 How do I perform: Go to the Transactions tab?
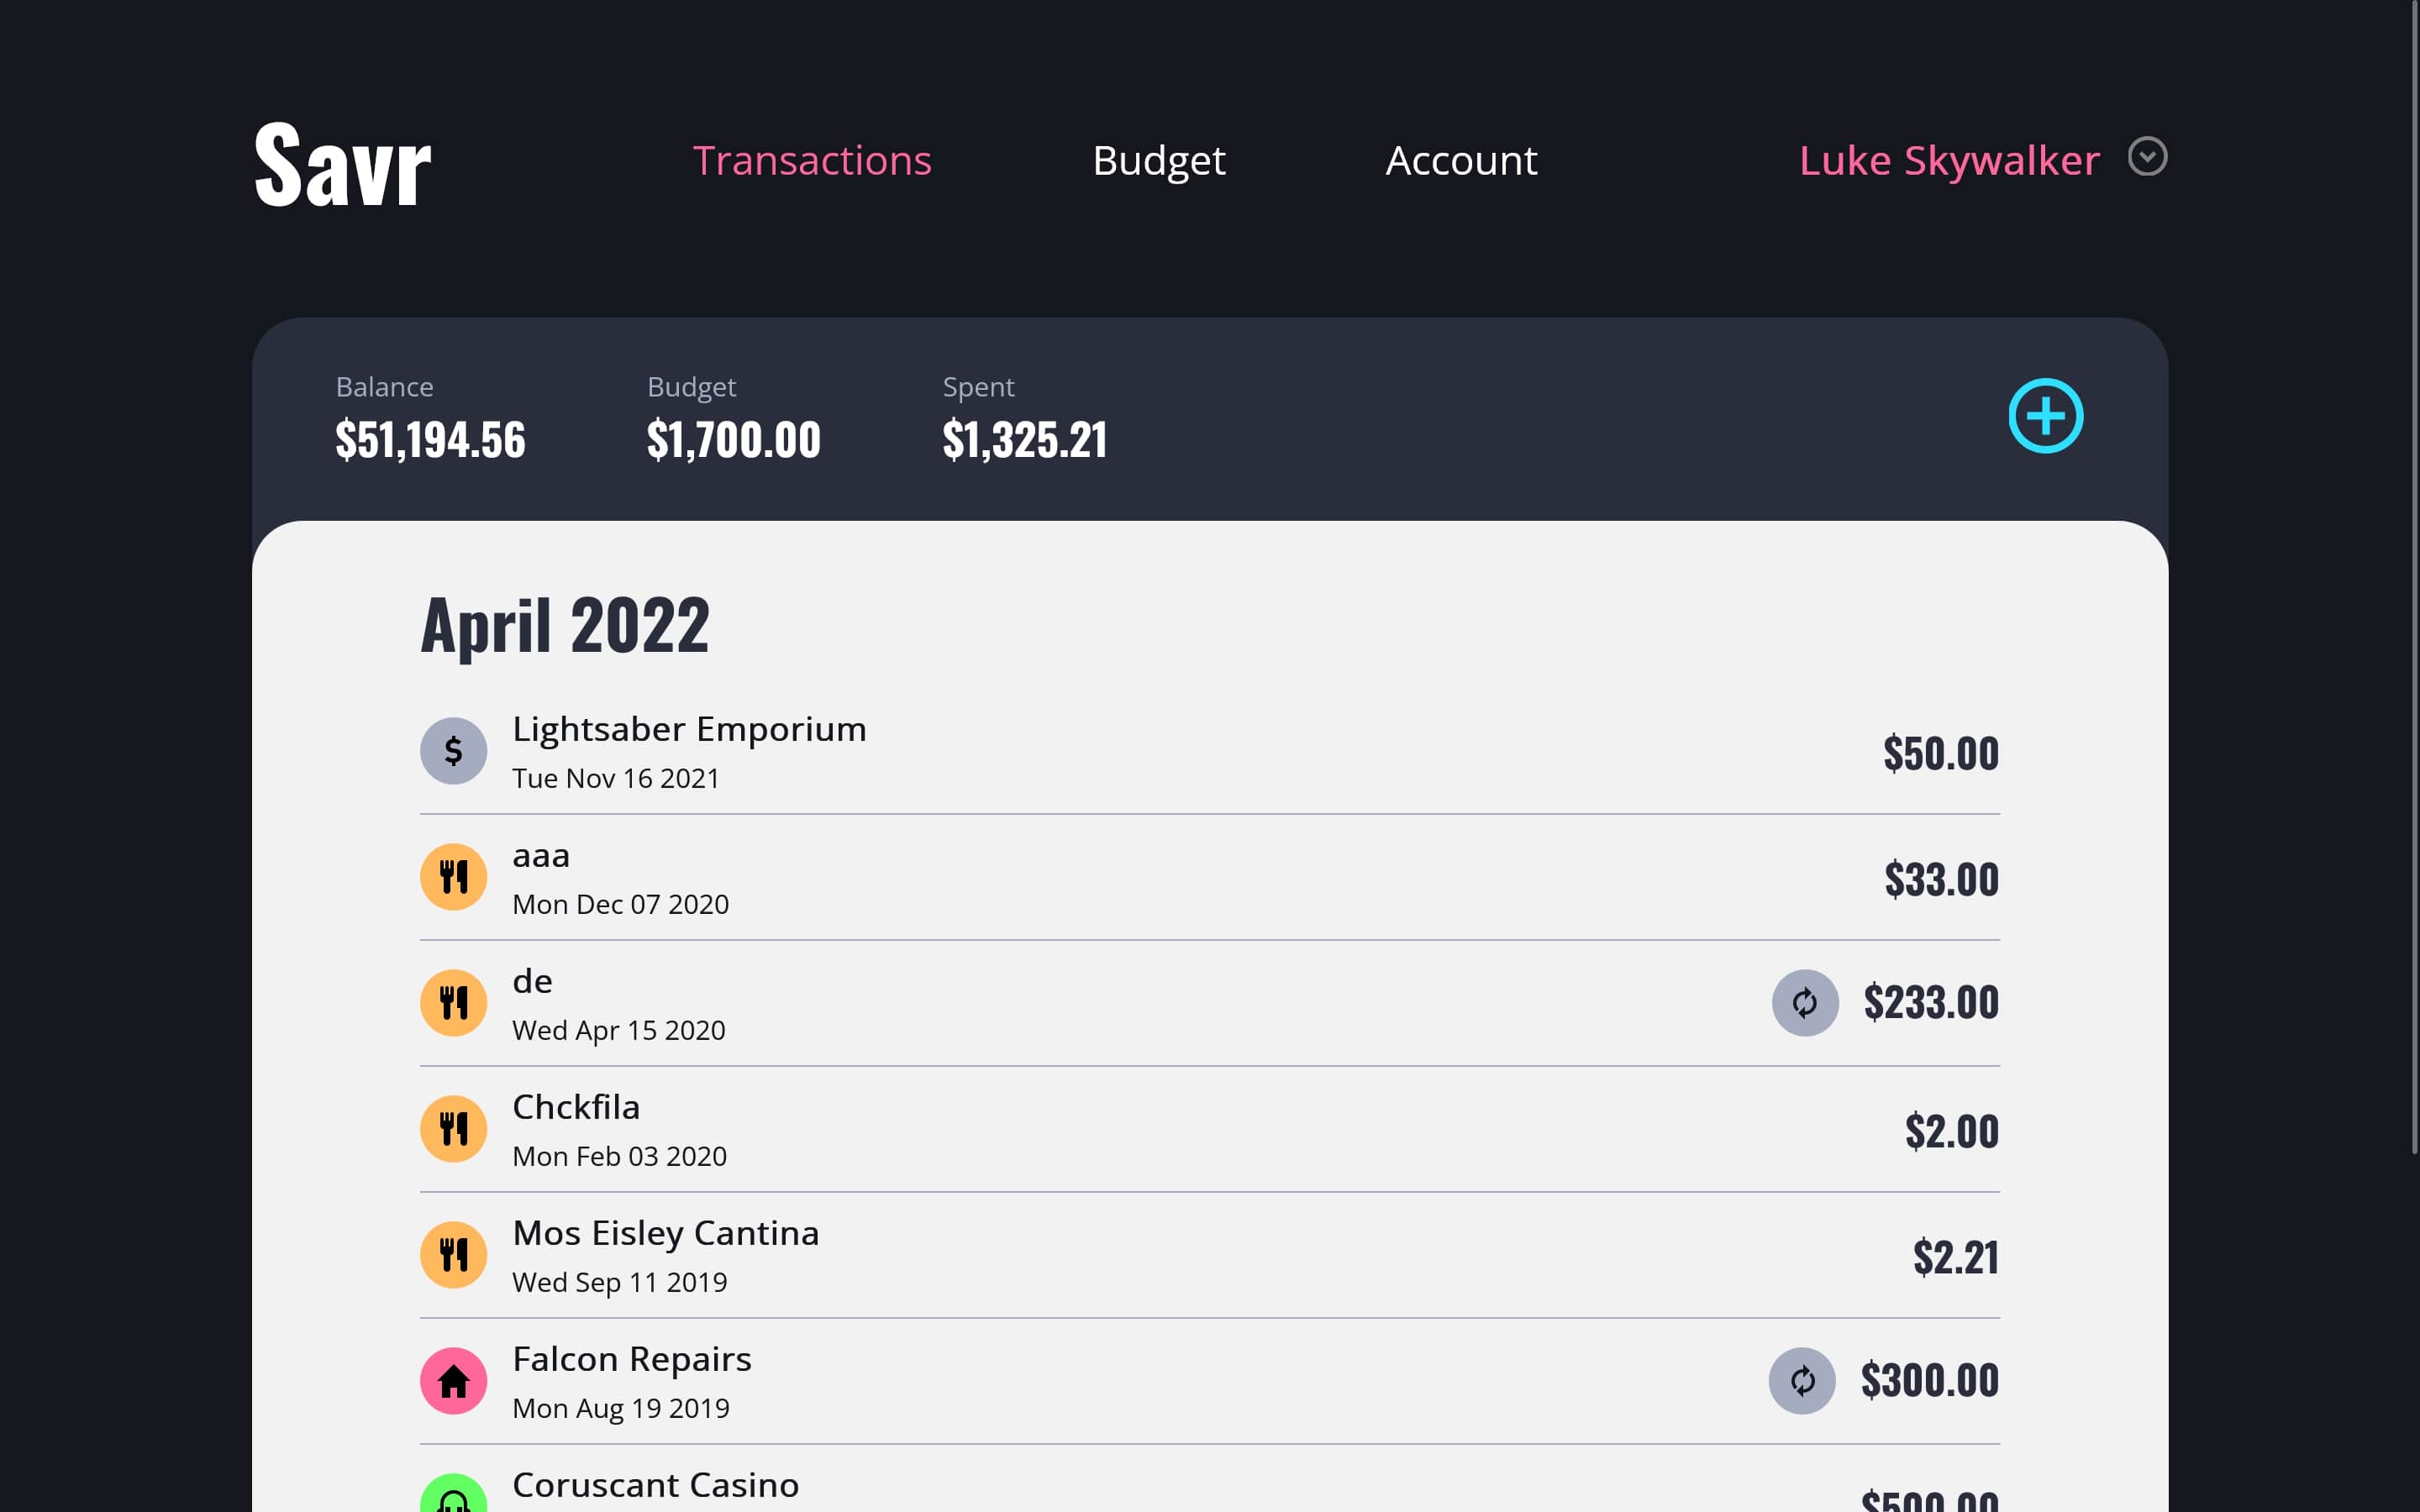point(812,161)
